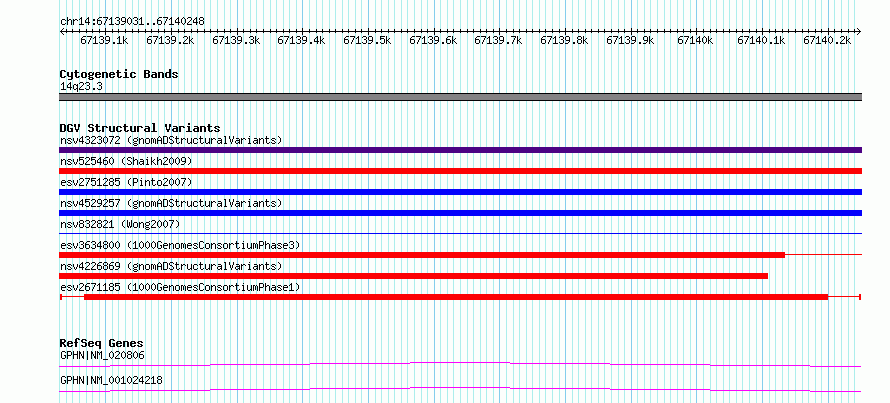Open the nsv4323072 variant label
The image size is (890, 403).
(x=171, y=140)
